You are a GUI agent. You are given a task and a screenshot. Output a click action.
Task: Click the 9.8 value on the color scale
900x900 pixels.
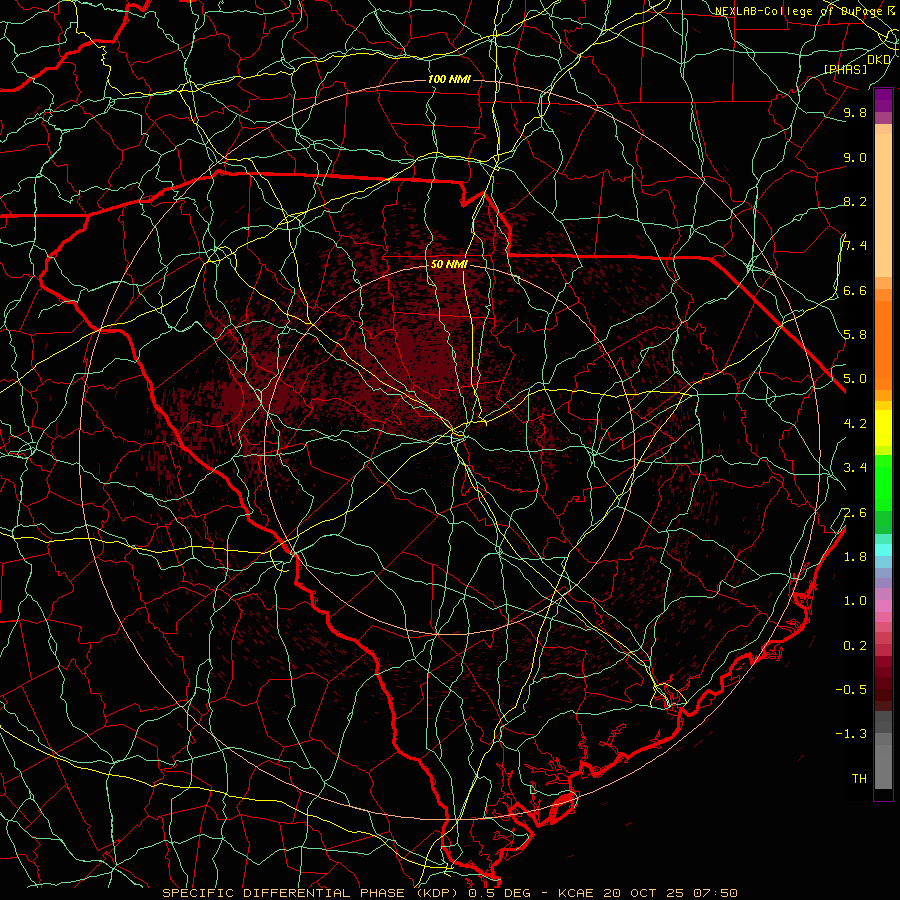[x=855, y=113]
